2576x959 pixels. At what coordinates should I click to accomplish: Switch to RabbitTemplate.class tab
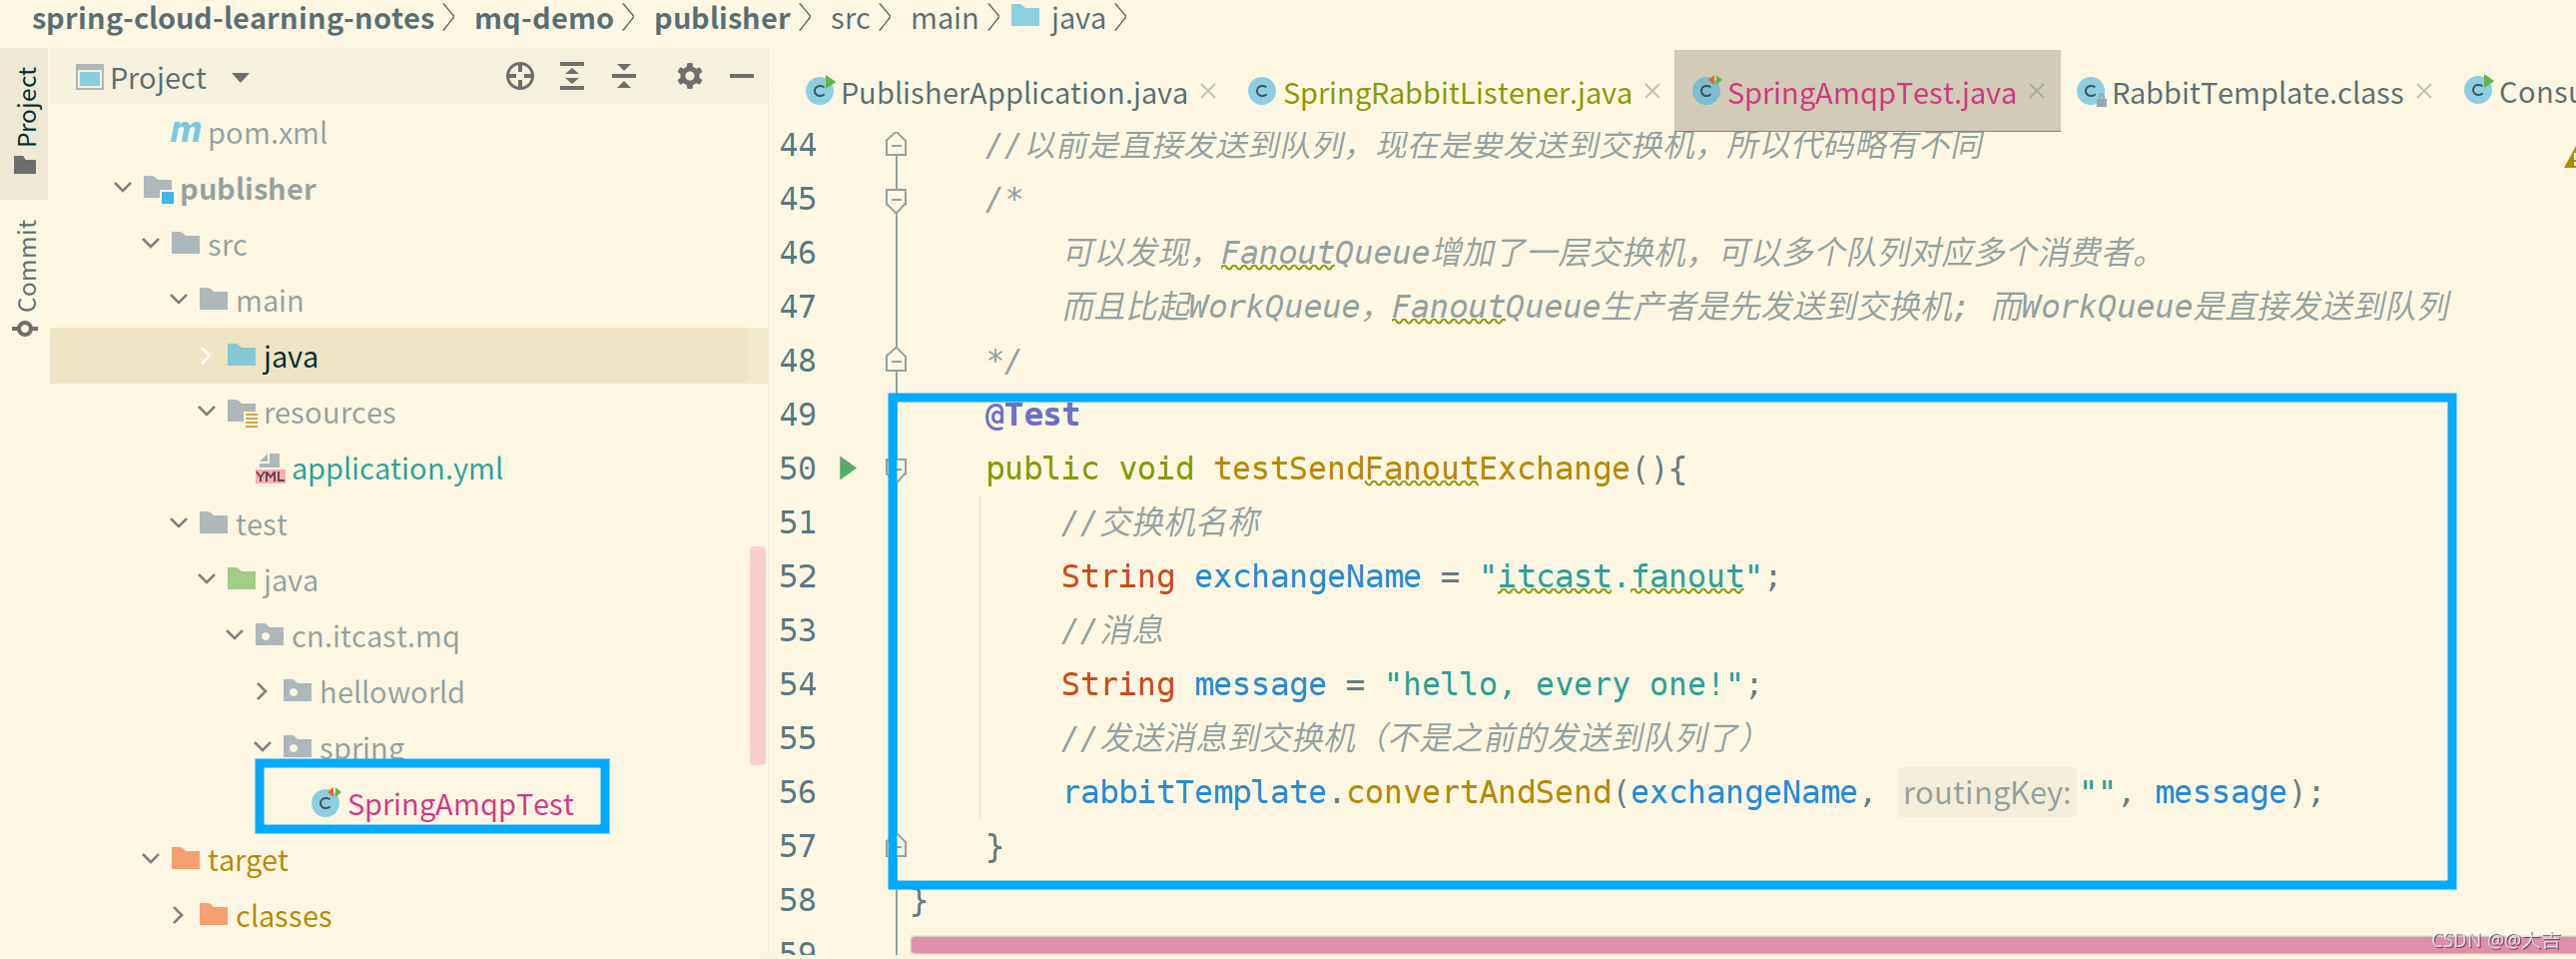tap(2257, 93)
